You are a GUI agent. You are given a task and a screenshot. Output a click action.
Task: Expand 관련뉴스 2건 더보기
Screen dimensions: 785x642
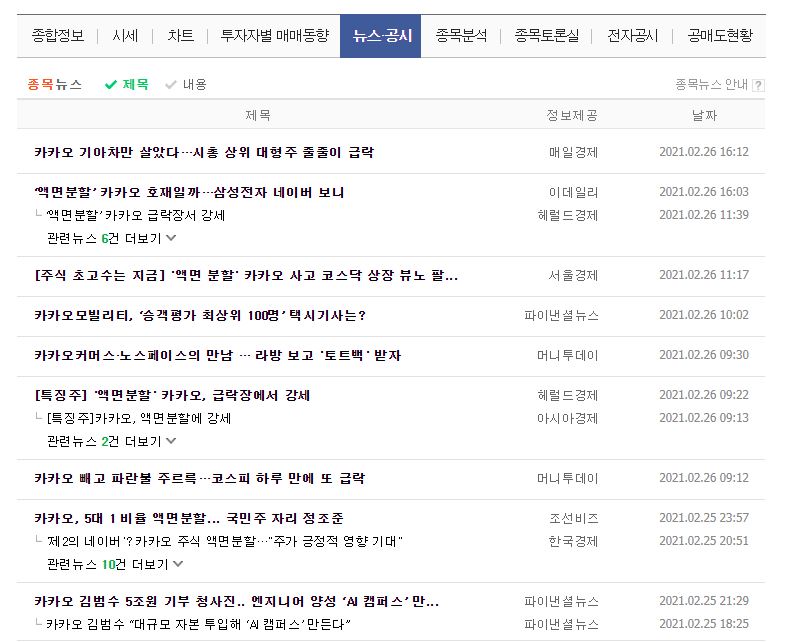coord(111,441)
